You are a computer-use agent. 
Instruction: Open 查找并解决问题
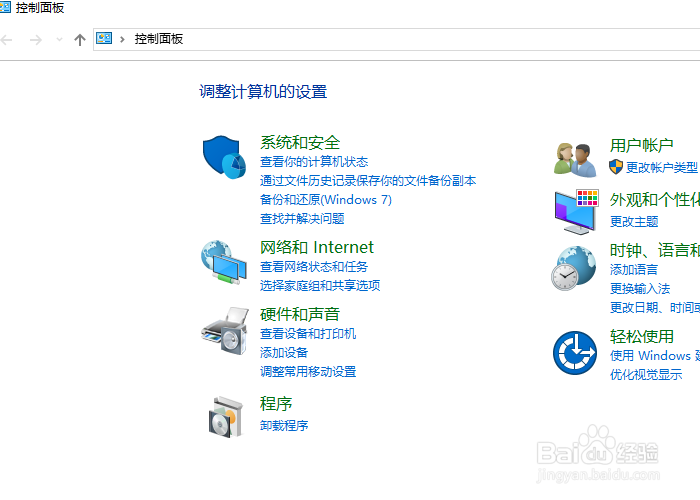[302, 219]
